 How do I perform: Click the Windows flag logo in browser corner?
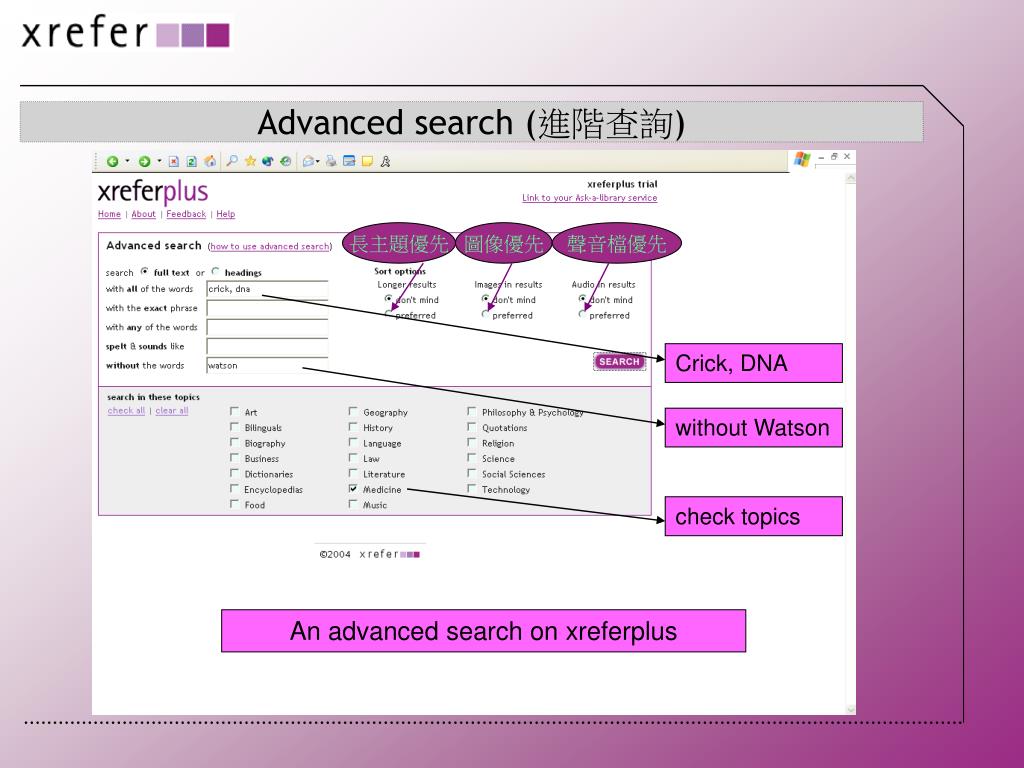coord(802,159)
